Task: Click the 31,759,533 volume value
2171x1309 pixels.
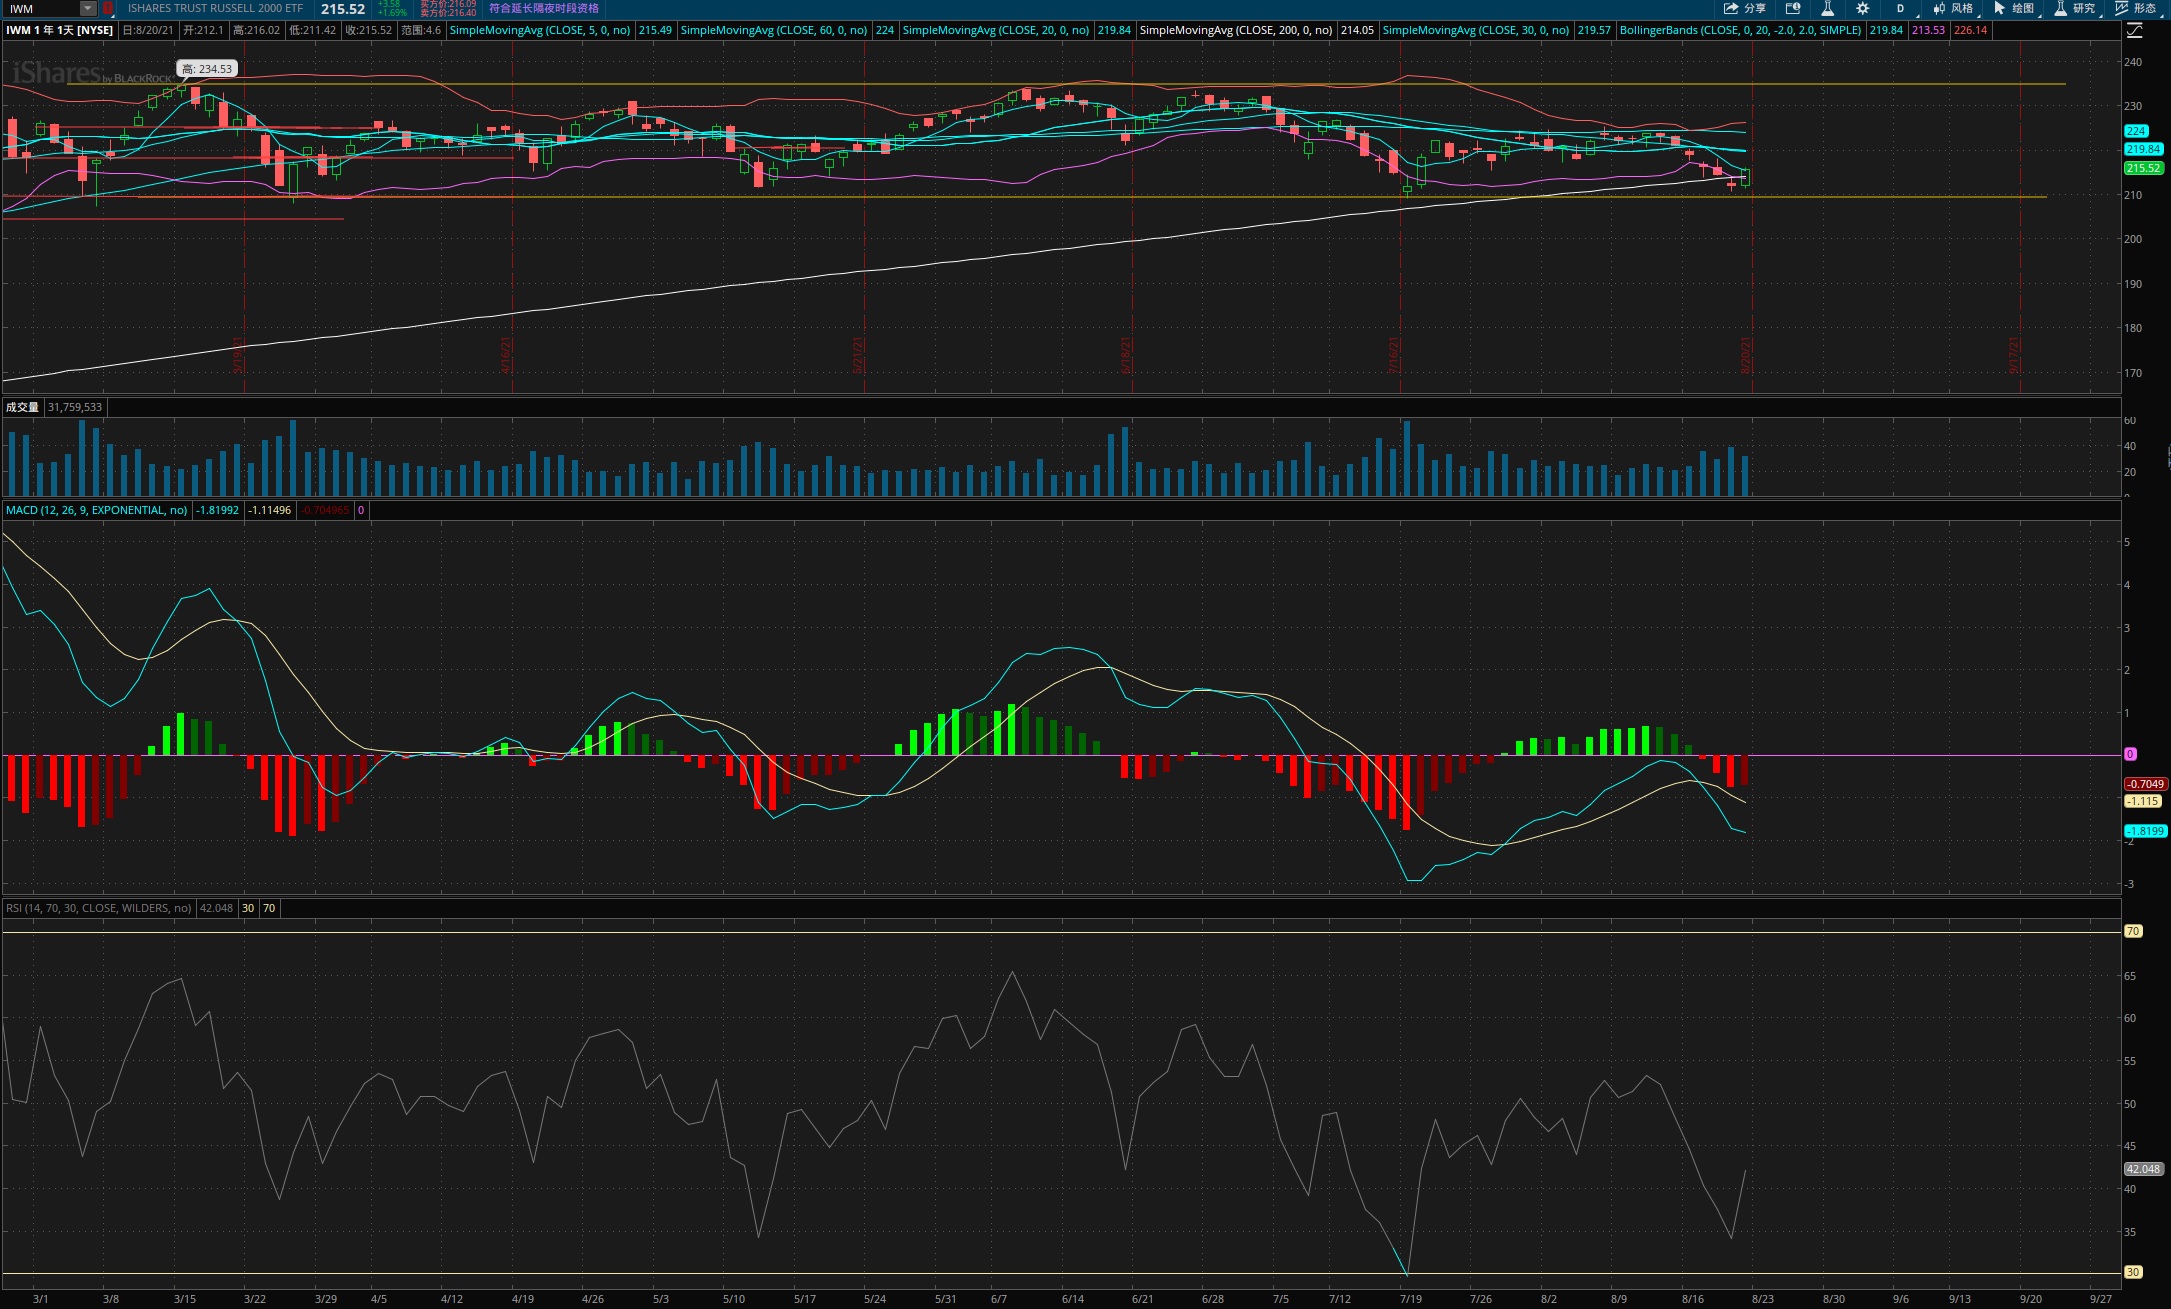Action: (x=75, y=407)
